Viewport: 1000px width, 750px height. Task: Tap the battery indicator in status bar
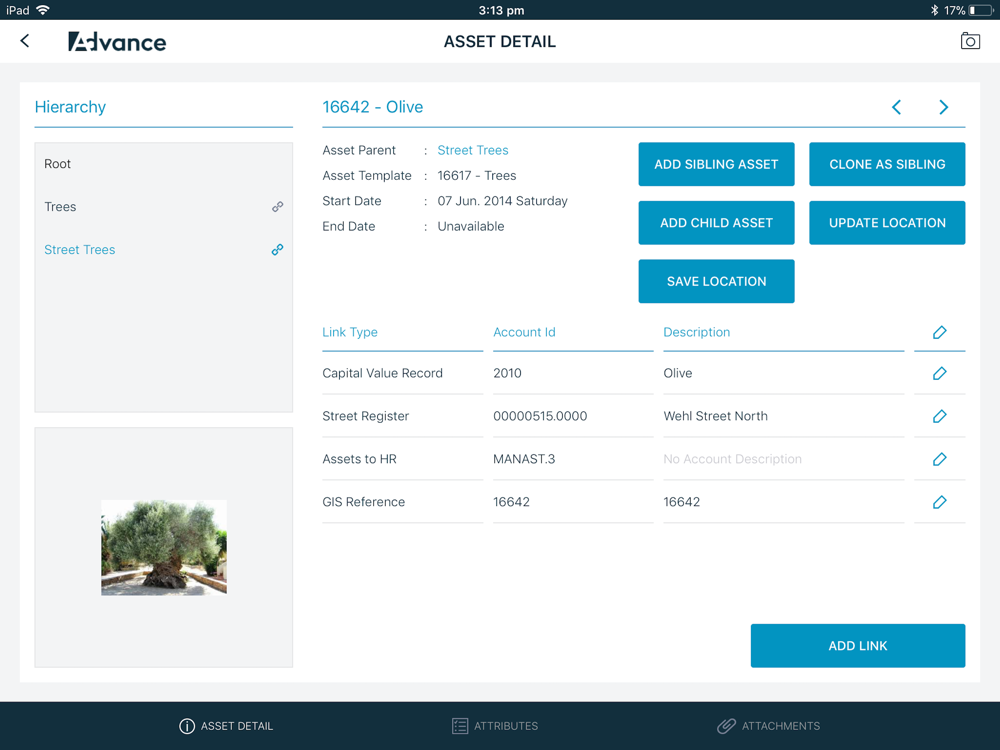point(981,10)
